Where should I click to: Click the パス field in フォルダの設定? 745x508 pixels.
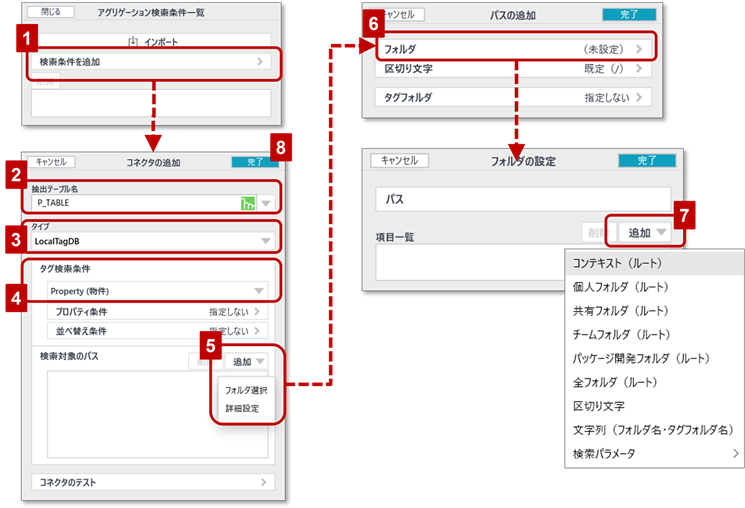pos(523,199)
